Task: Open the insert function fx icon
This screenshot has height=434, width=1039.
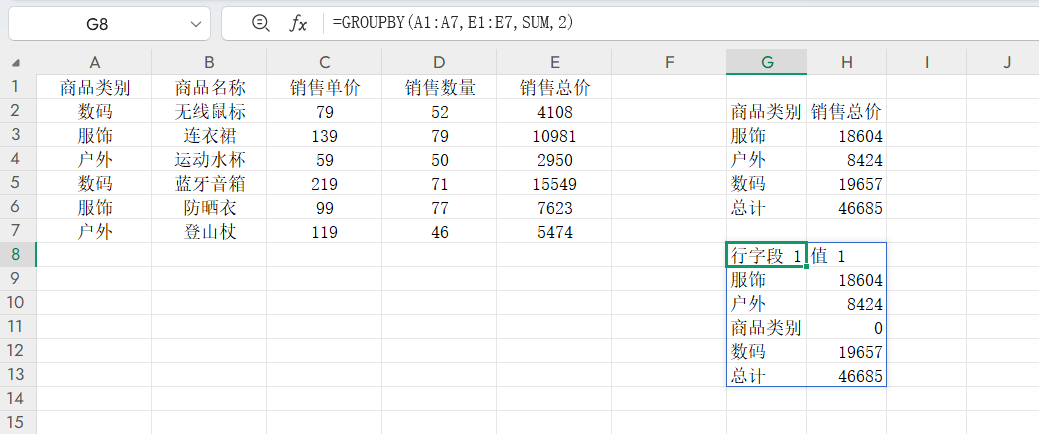Action: [x=298, y=23]
